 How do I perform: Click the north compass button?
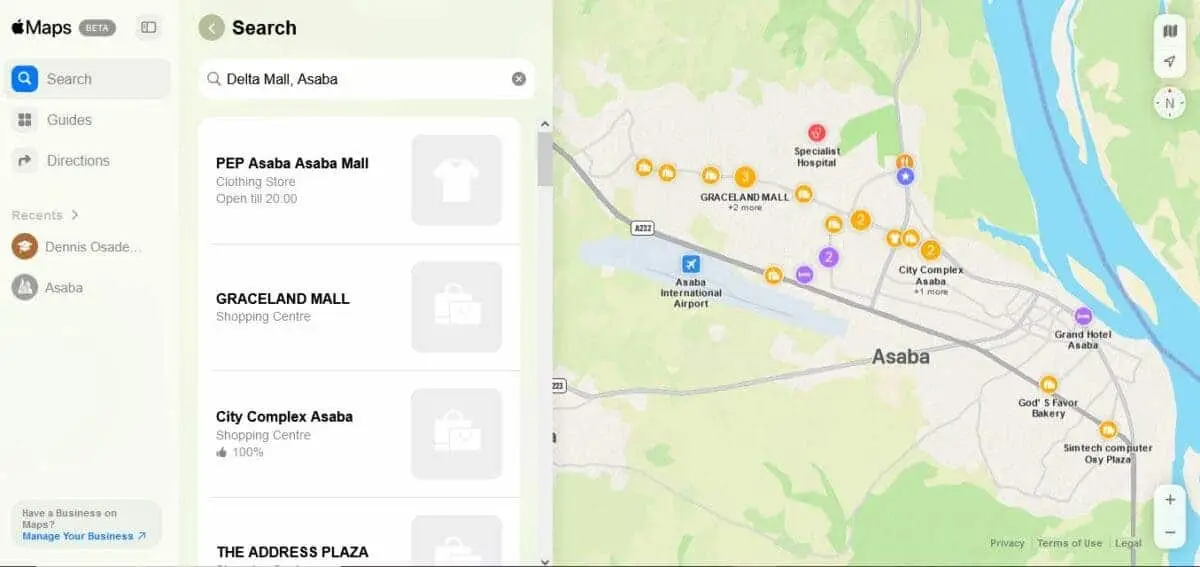point(1169,102)
